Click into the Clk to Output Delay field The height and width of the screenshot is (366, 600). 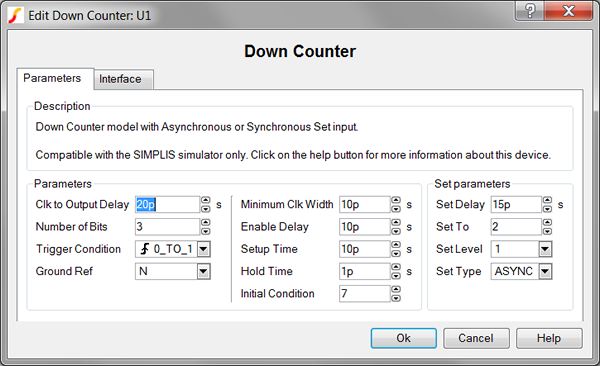[x=168, y=204]
